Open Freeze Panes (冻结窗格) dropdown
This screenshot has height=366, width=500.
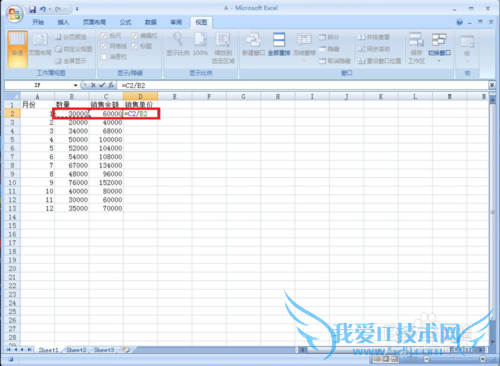click(x=304, y=48)
